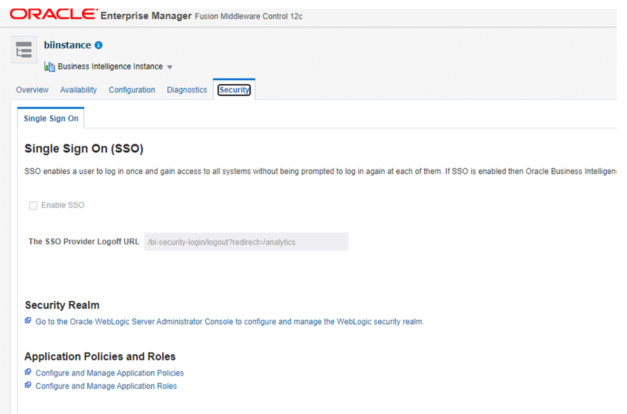627x414 pixels.
Task: Click the Security Realm heading
Action: (62, 305)
